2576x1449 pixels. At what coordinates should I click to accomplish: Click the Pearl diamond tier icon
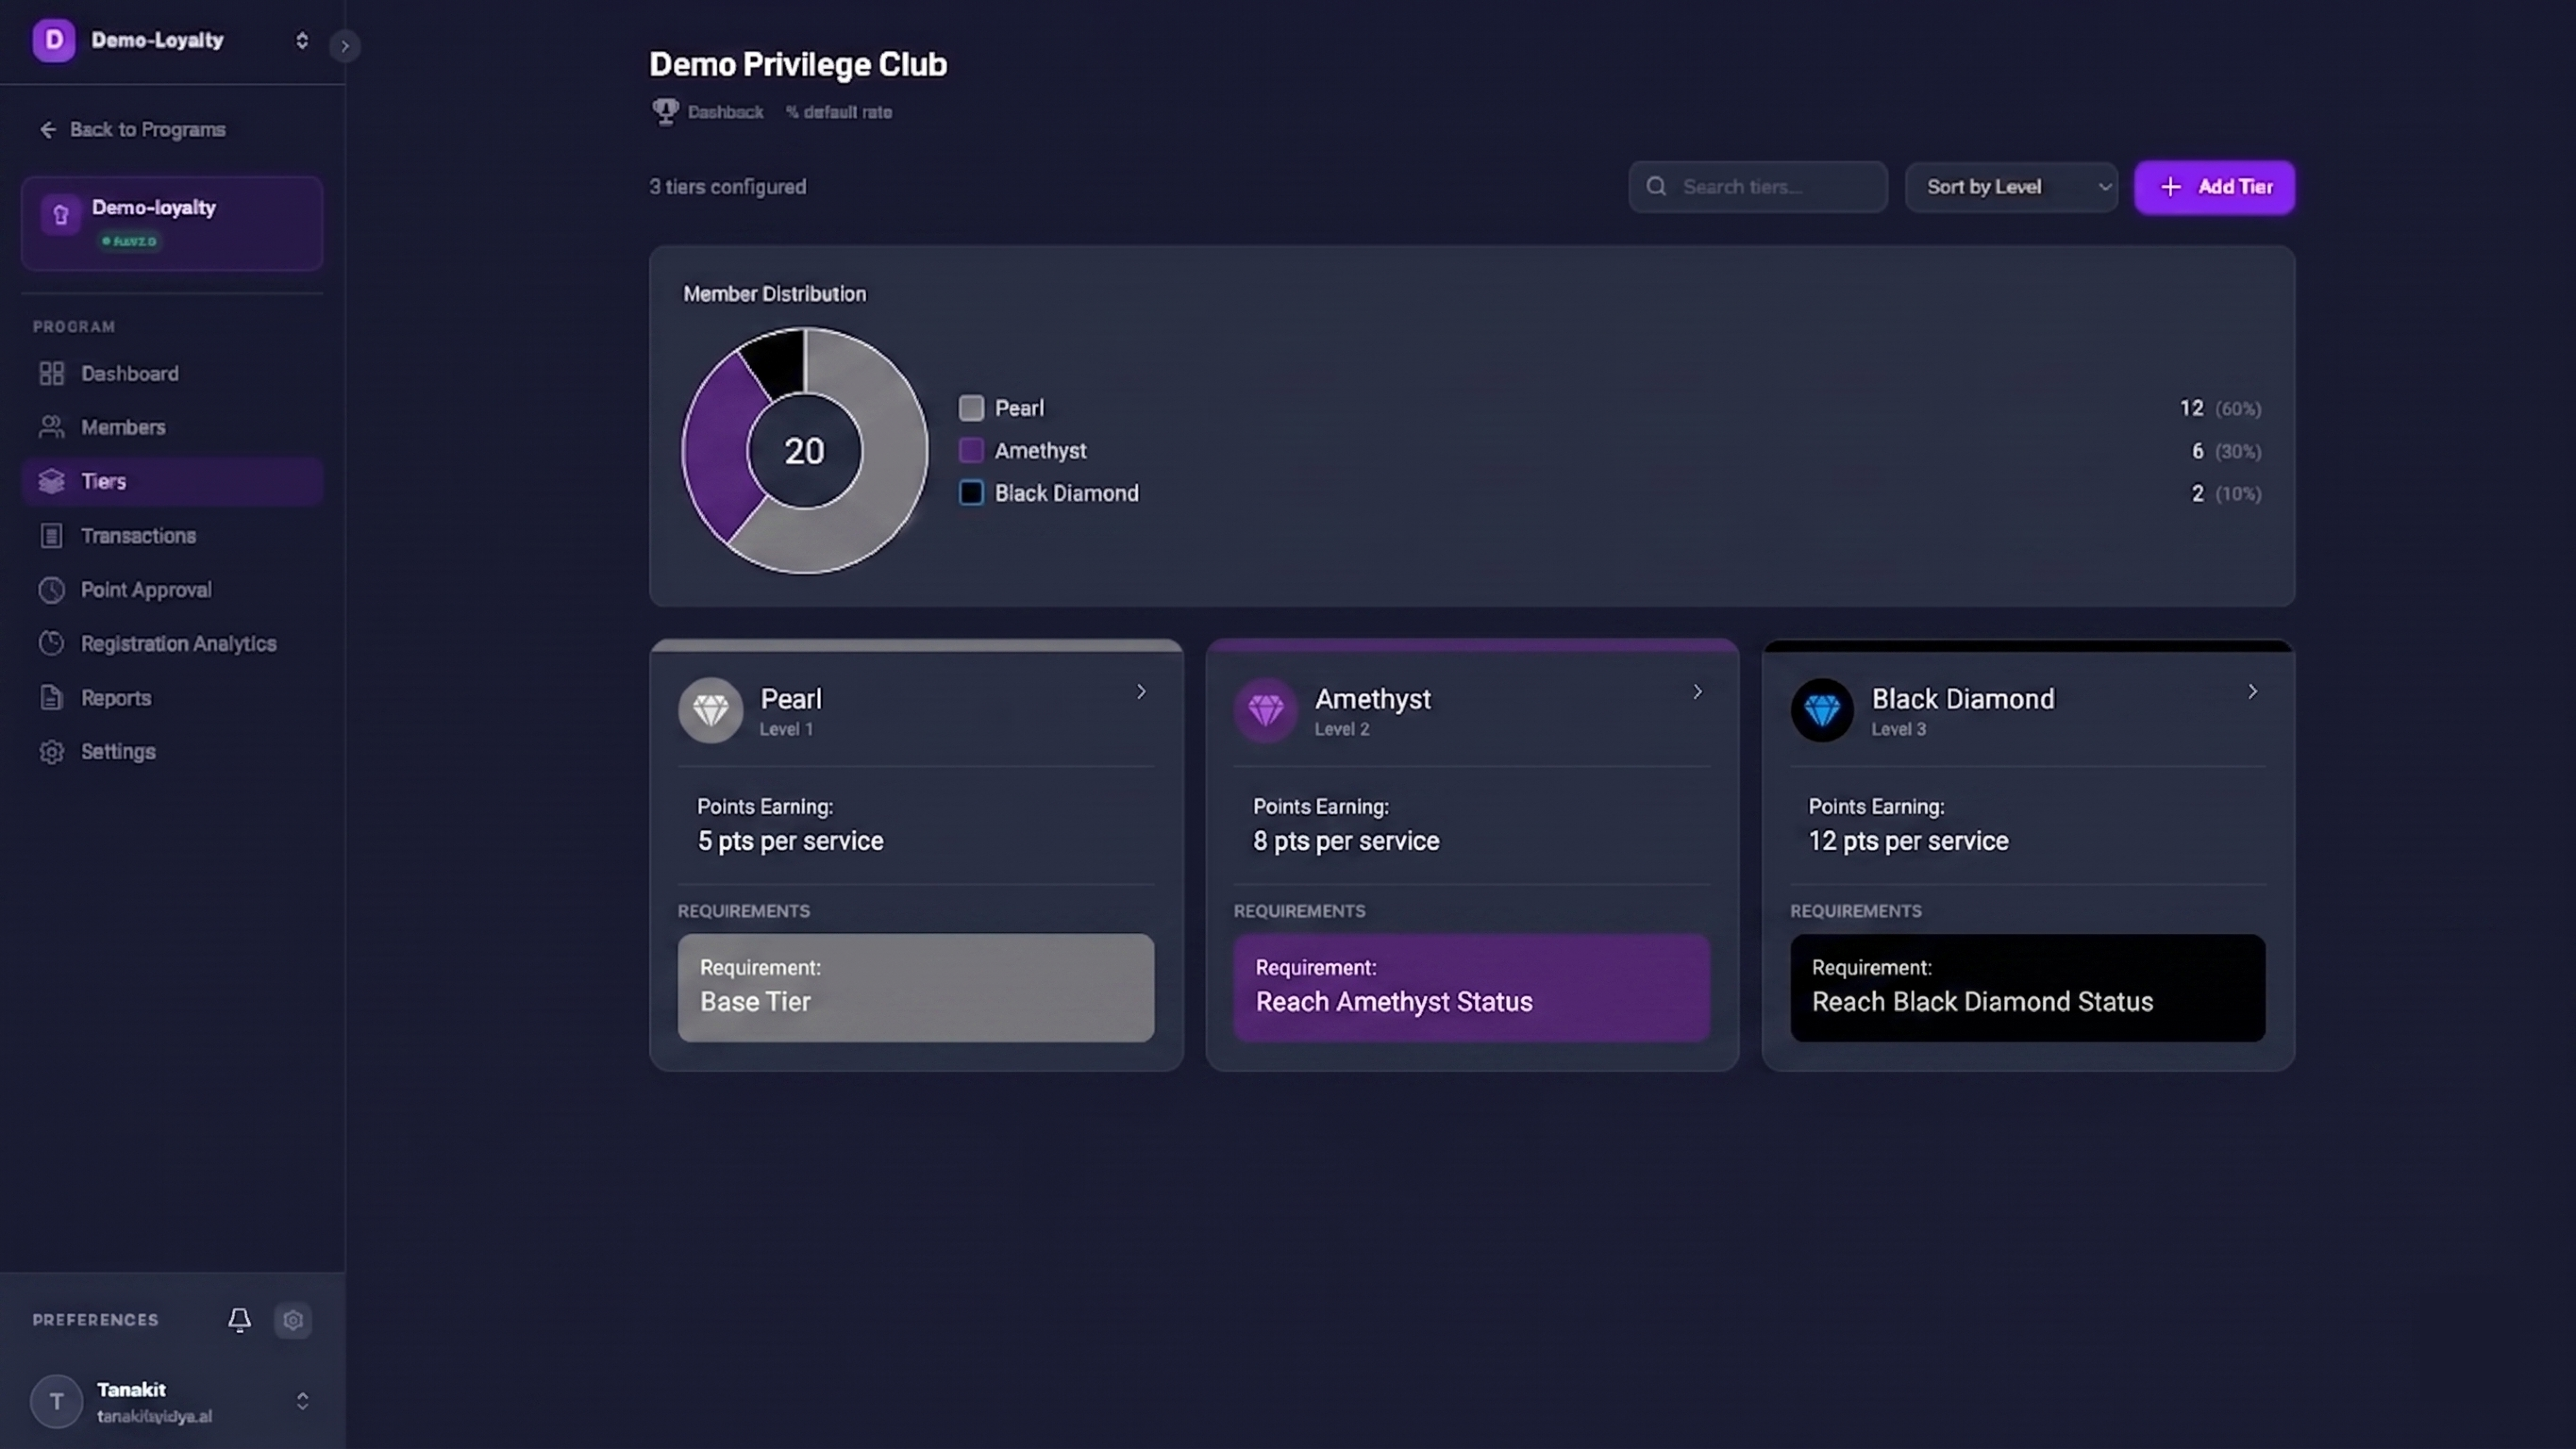tap(710, 711)
